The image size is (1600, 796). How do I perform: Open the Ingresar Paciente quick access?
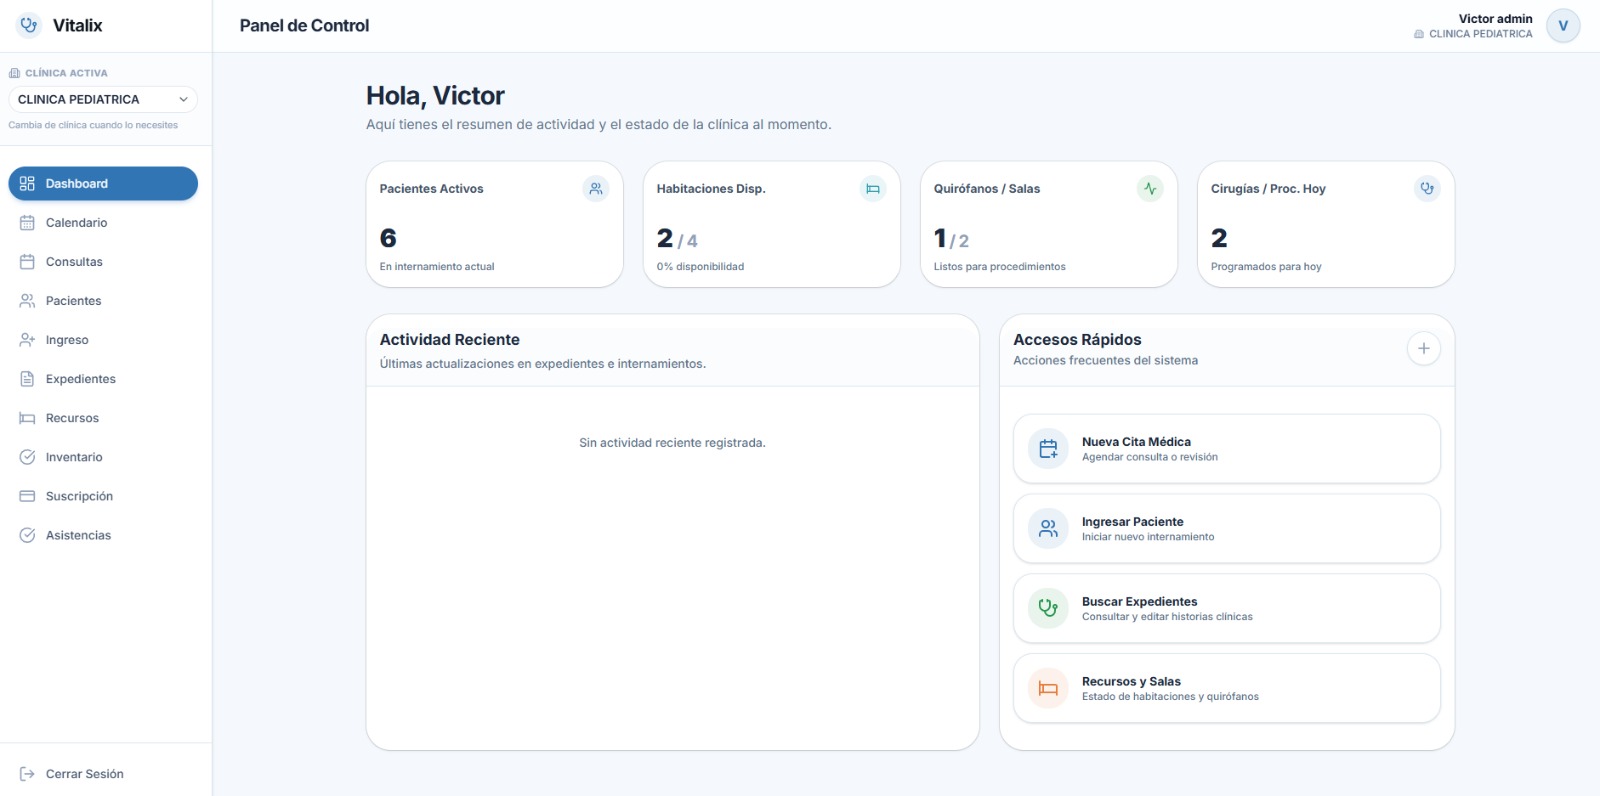point(1227,529)
